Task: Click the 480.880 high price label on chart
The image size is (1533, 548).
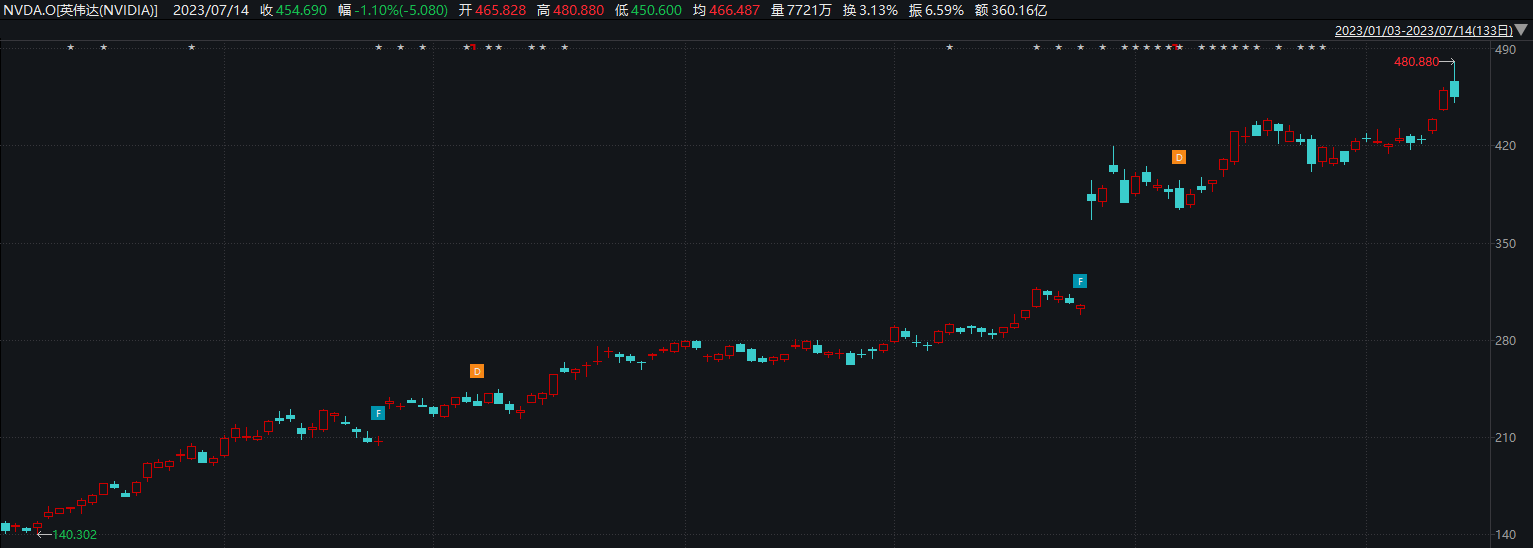Action: [x=1416, y=62]
